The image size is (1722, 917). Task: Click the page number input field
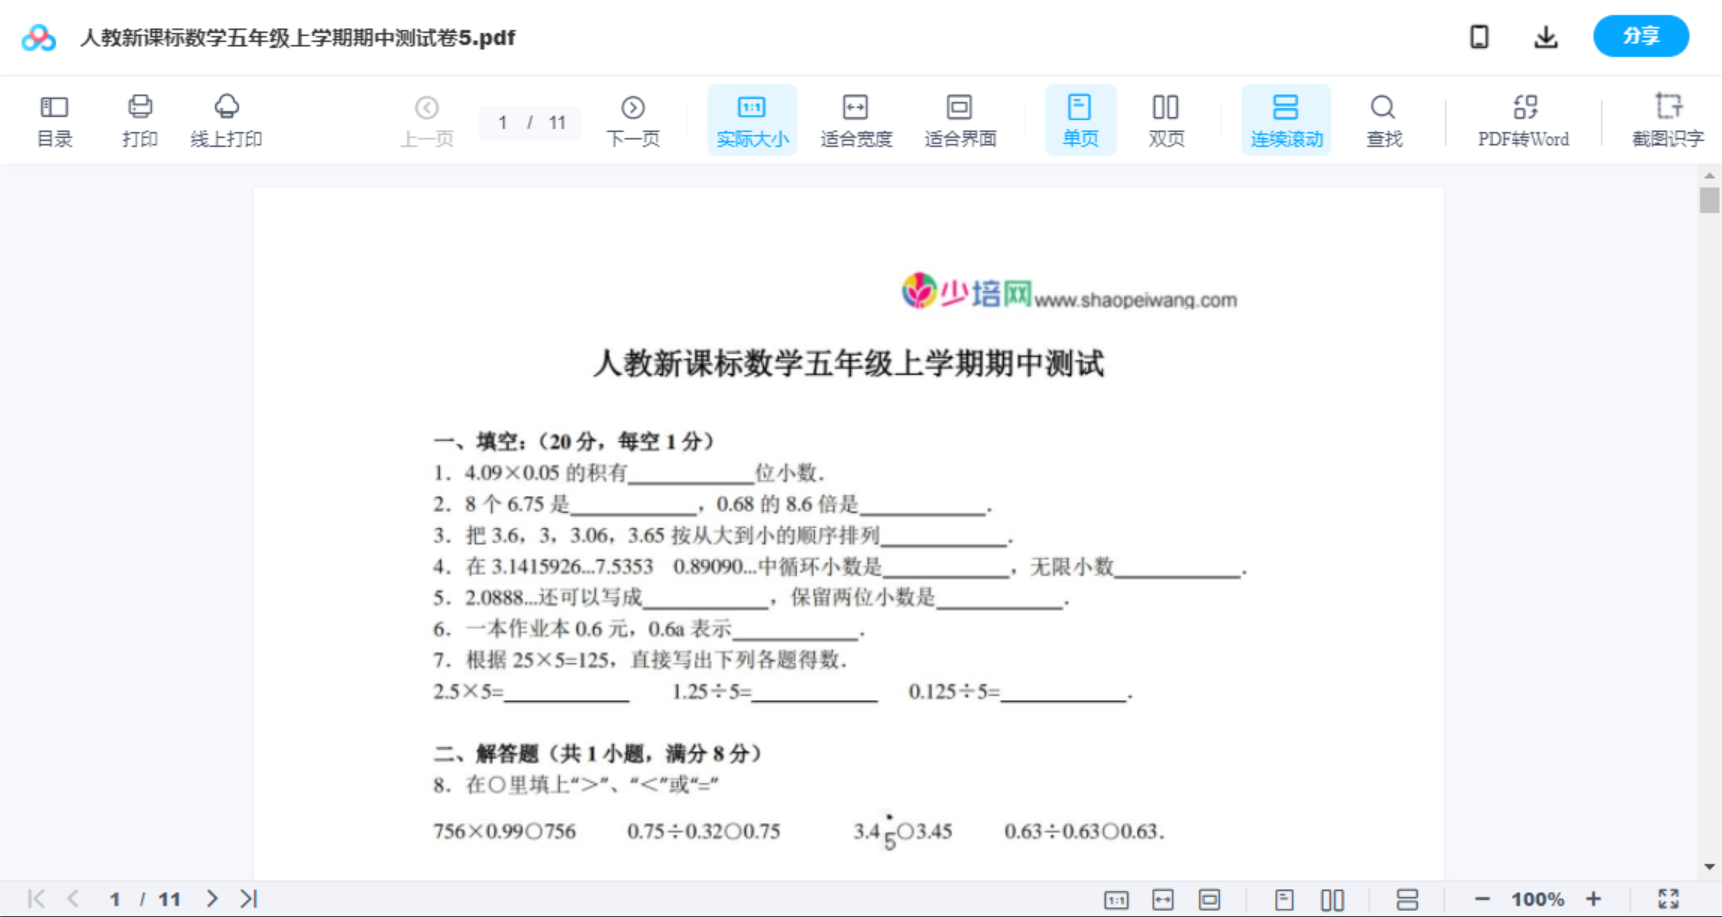pos(504,123)
